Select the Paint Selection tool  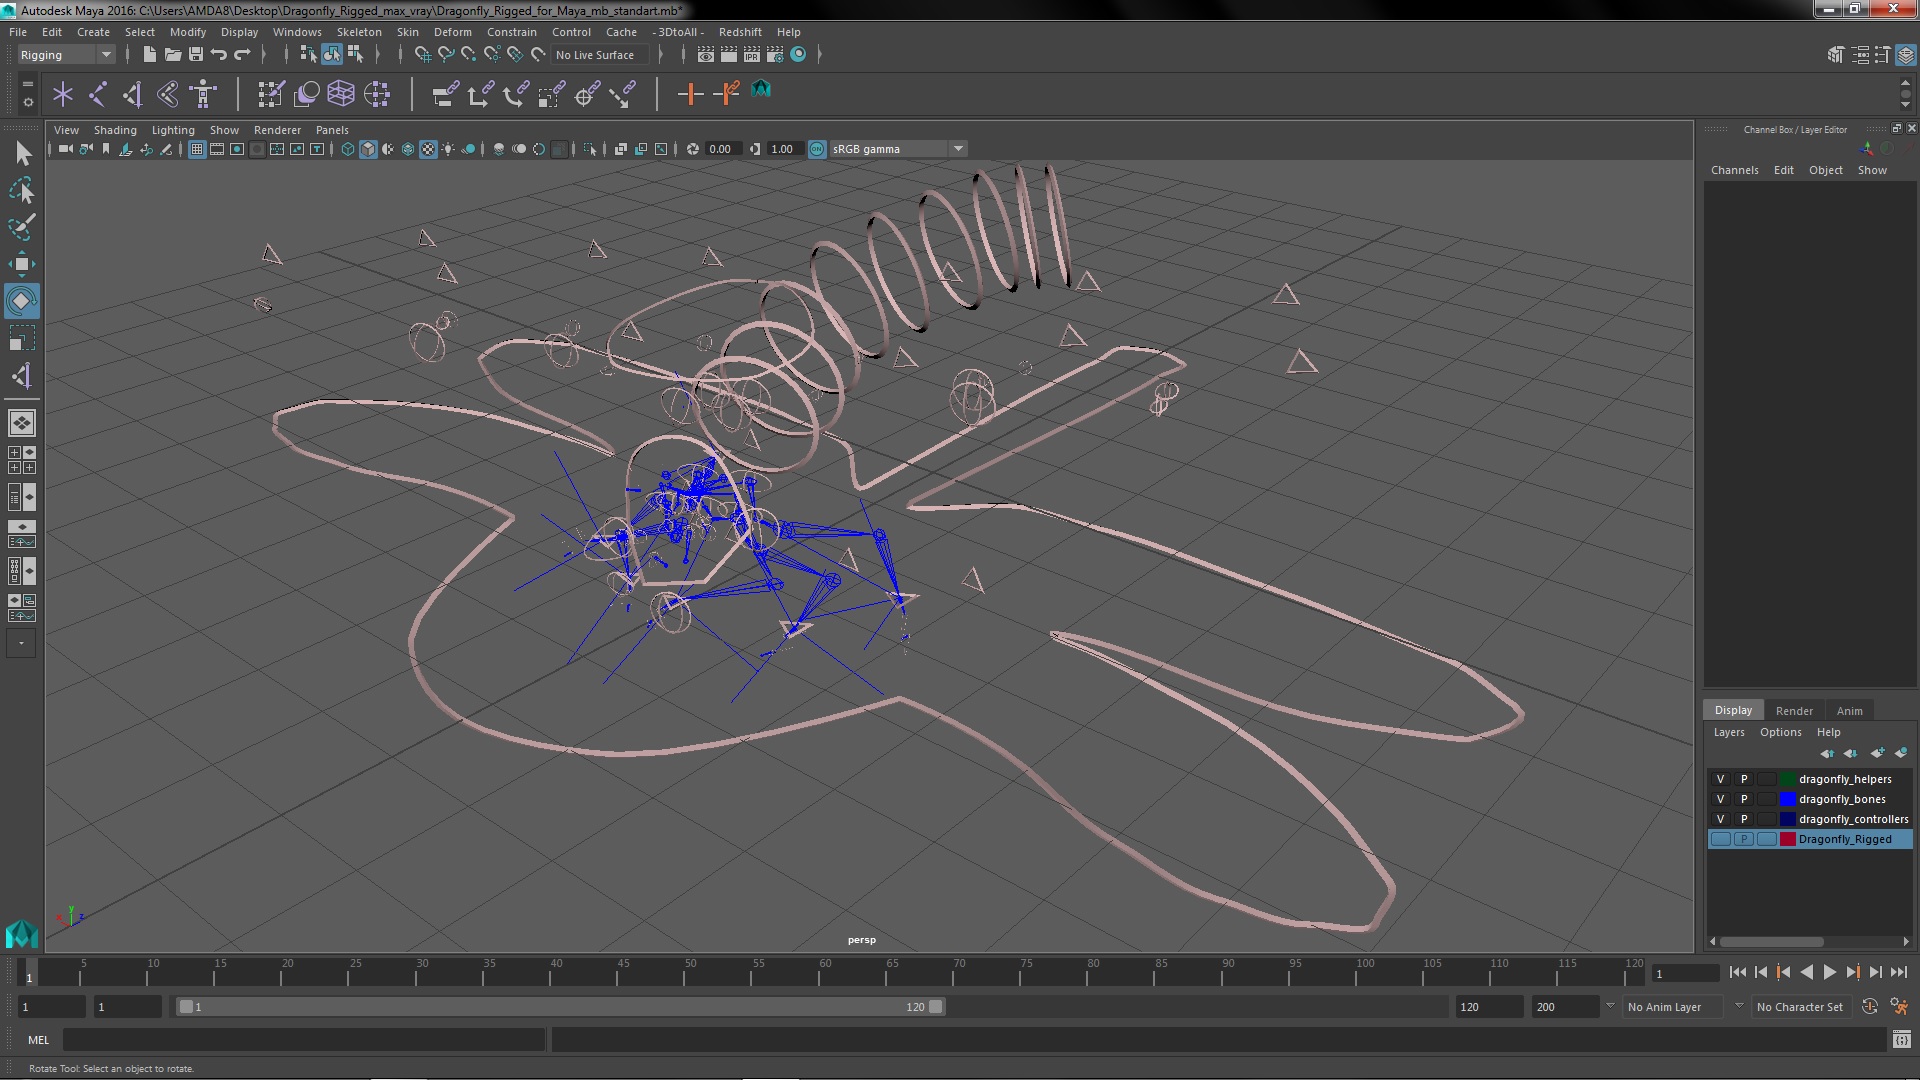click(22, 227)
